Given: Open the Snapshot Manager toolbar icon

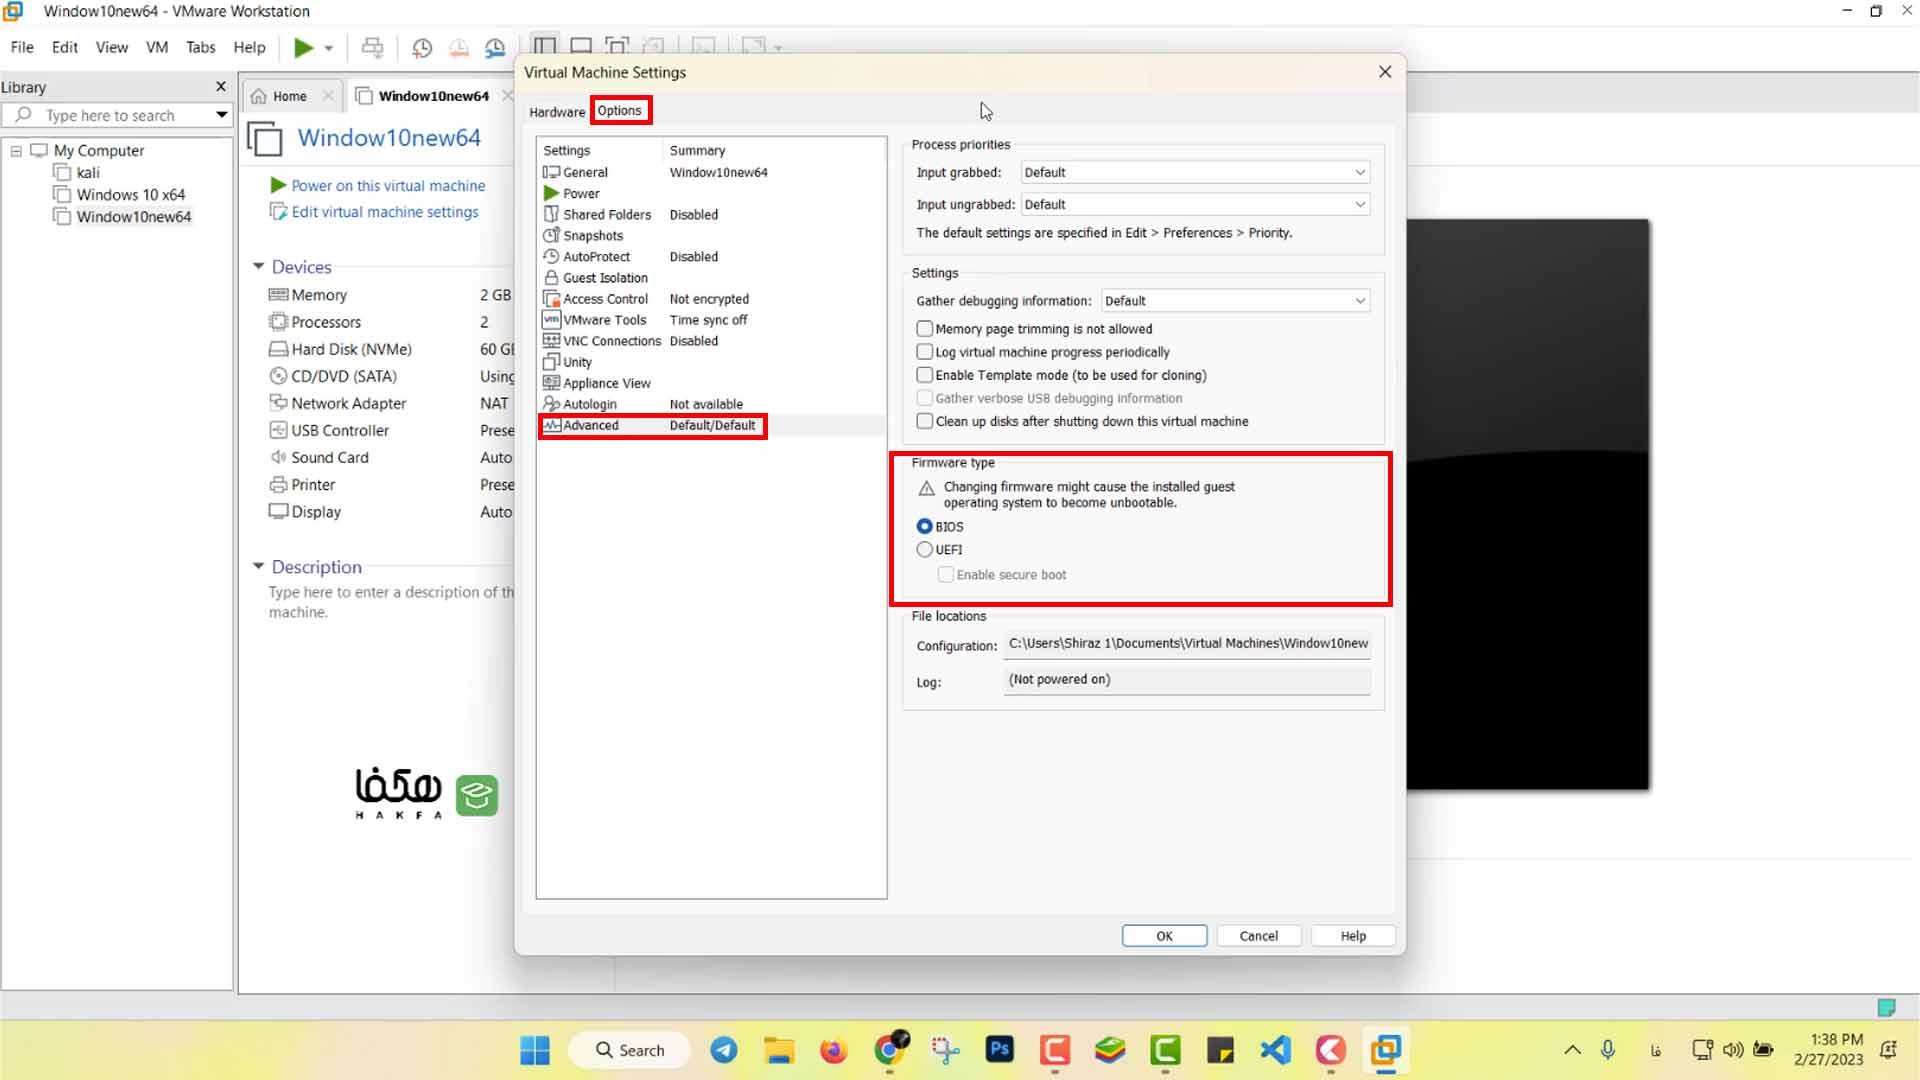Looking at the screenshot, I should pos(495,47).
